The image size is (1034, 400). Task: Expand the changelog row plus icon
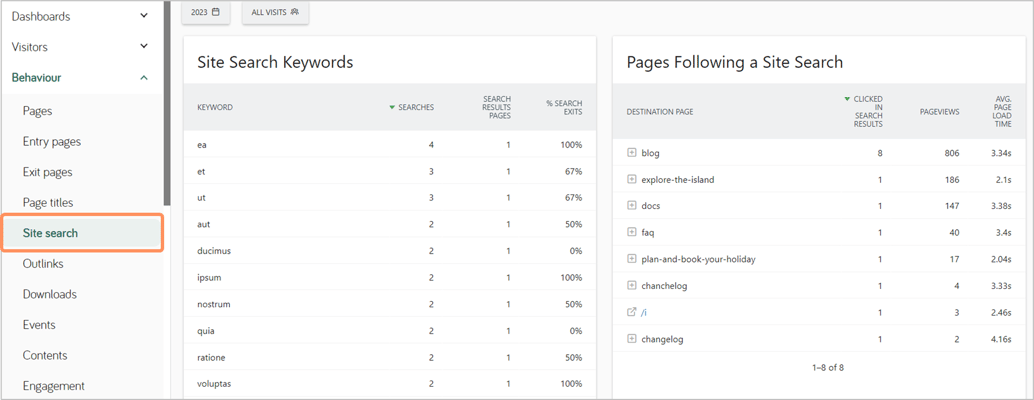pyautogui.click(x=631, y=339)
